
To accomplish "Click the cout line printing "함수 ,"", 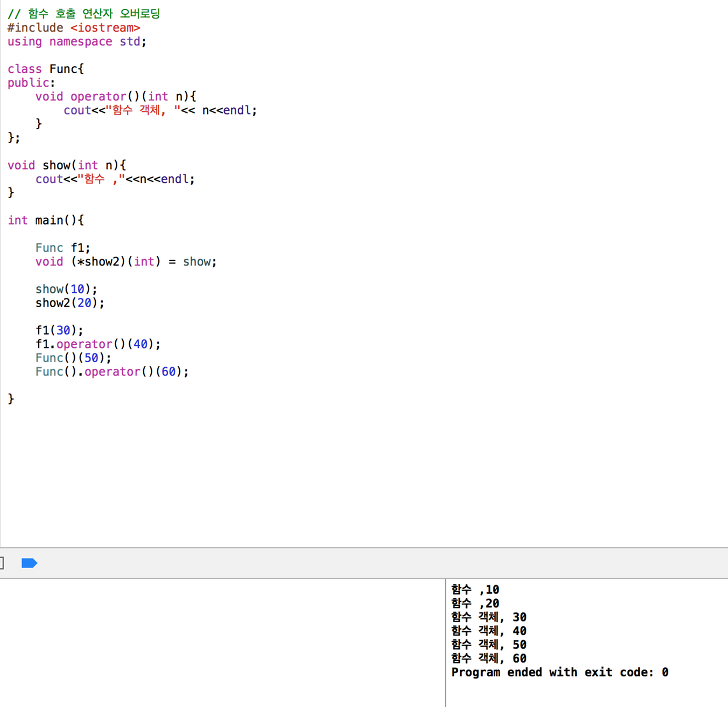I will point(115,179).
